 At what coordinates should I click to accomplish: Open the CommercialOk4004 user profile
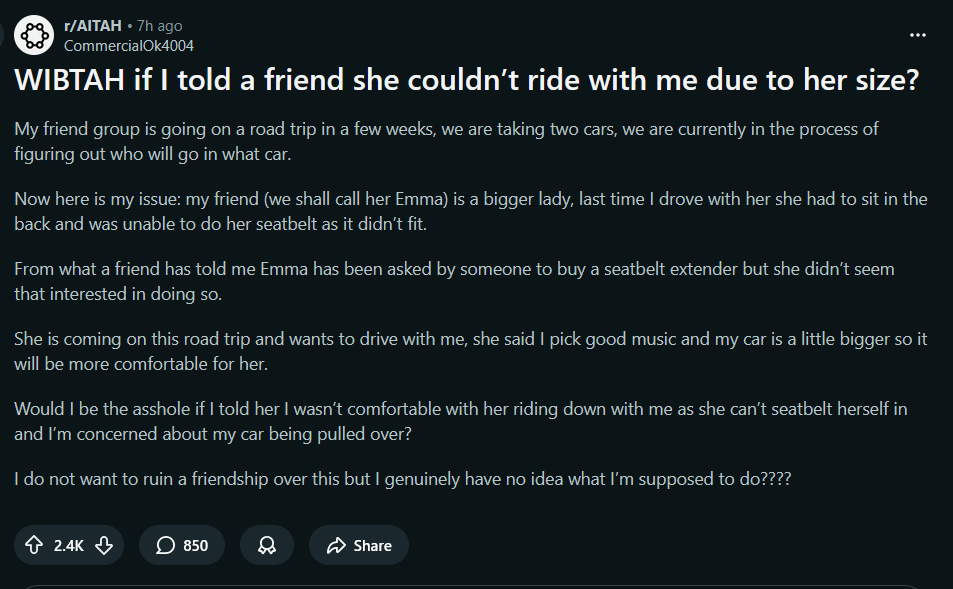click(129, 46)
